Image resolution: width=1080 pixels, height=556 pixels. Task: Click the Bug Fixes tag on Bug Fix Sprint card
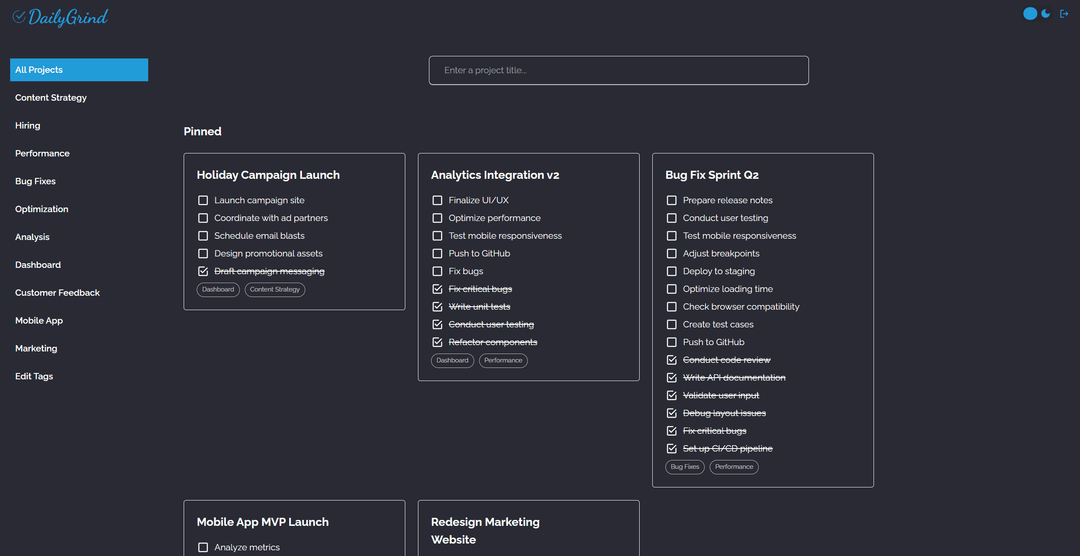tap(685, 467)
